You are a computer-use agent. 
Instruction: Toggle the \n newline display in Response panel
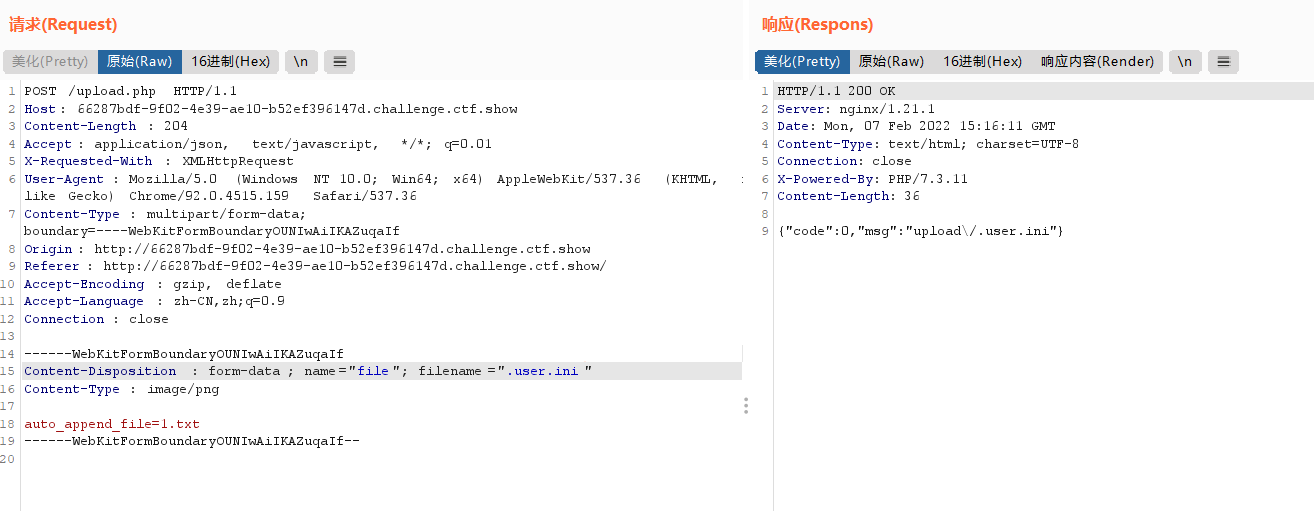click(x=1184, y=61)
